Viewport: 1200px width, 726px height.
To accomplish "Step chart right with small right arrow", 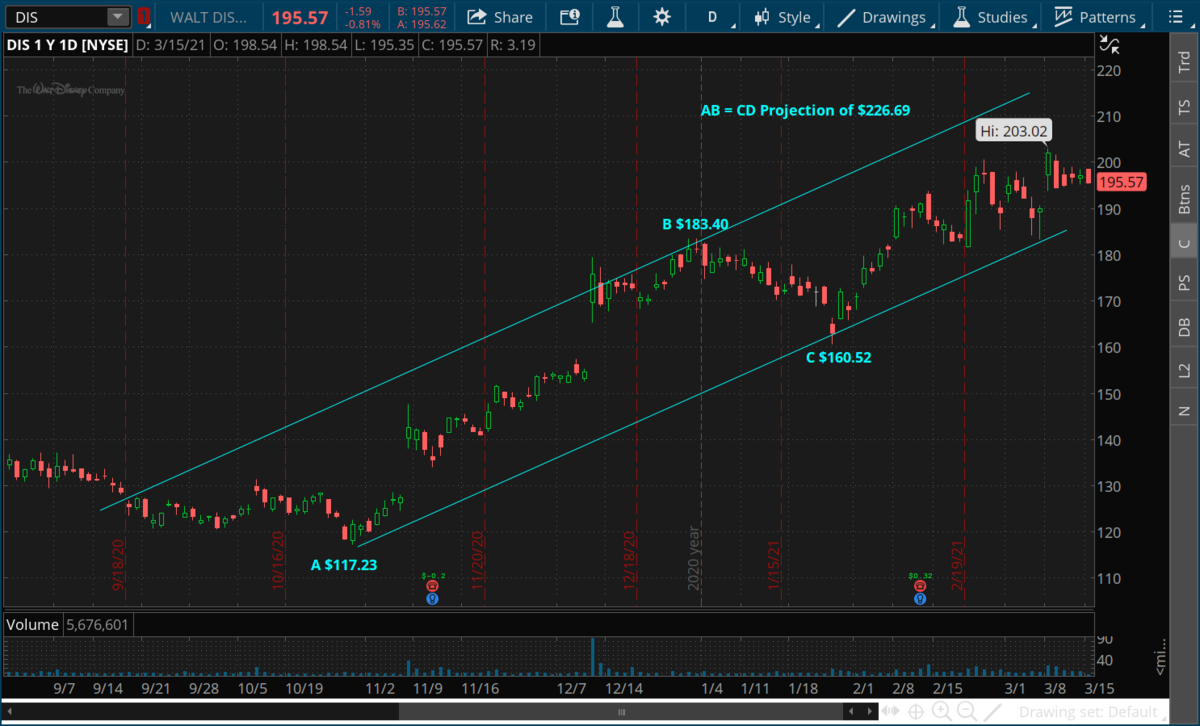I will [x=870, y=712].
